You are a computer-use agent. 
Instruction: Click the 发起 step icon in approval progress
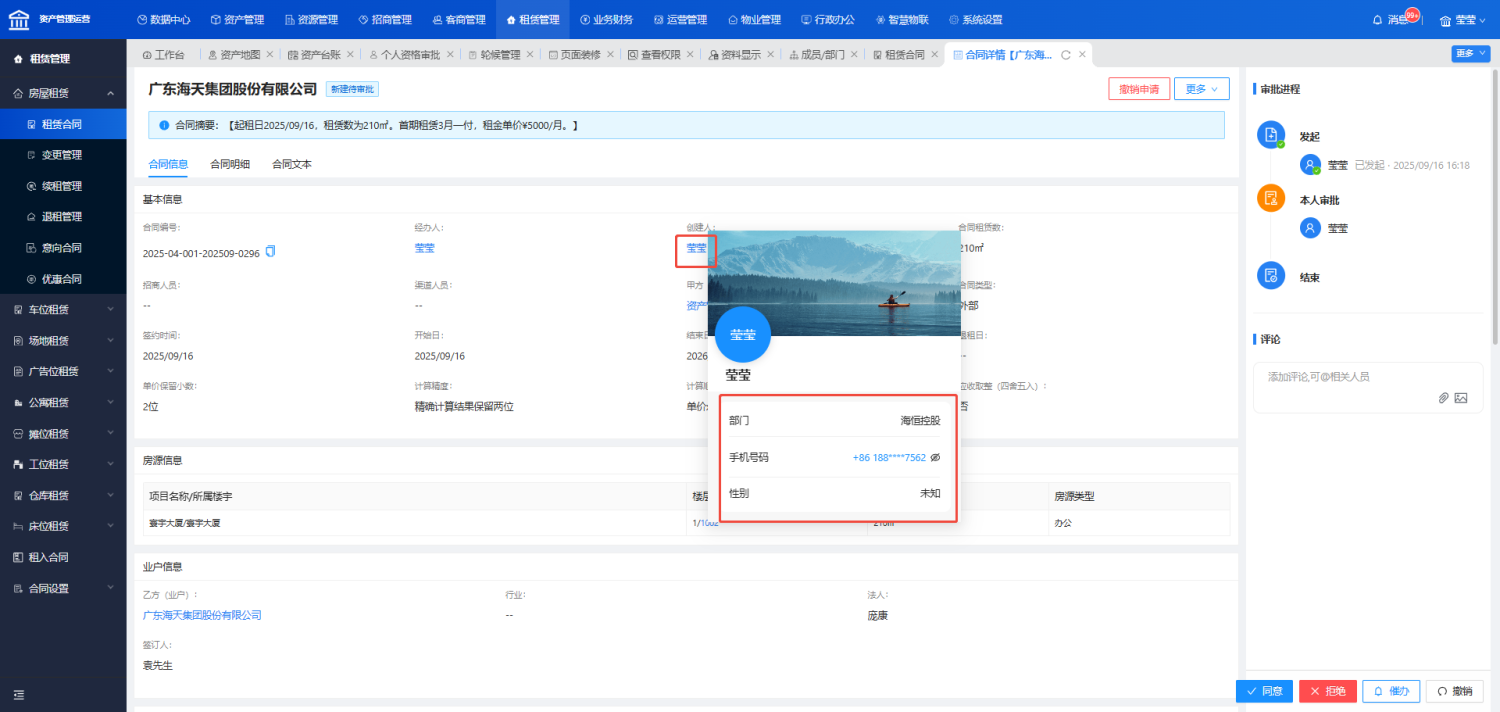click(x=1270, y=135)
